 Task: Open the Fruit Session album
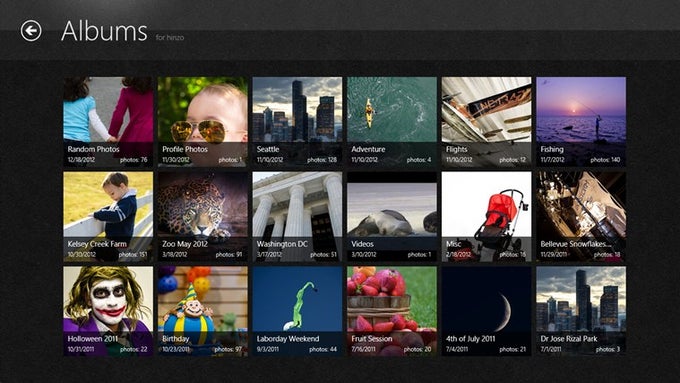392,311
